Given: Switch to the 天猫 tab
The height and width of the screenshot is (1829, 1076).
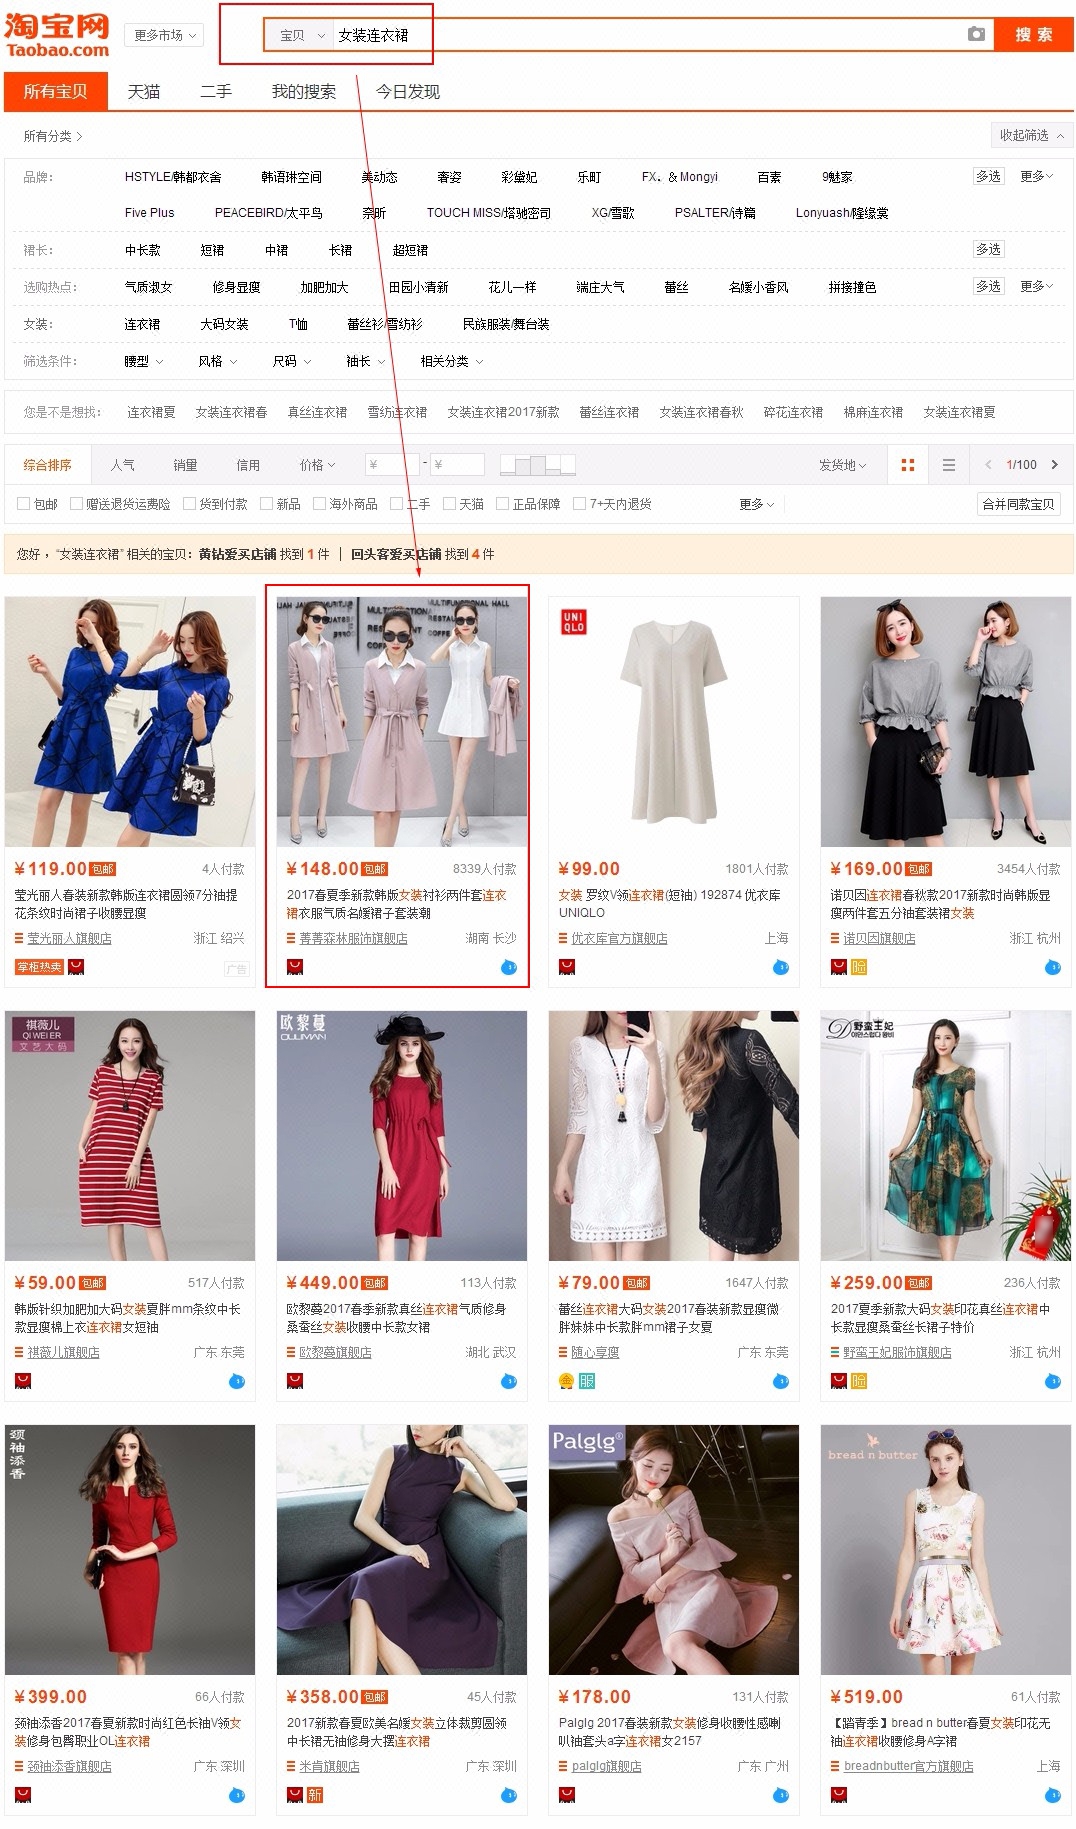Looking at the screenshot, I should click(x=144, y=91).
